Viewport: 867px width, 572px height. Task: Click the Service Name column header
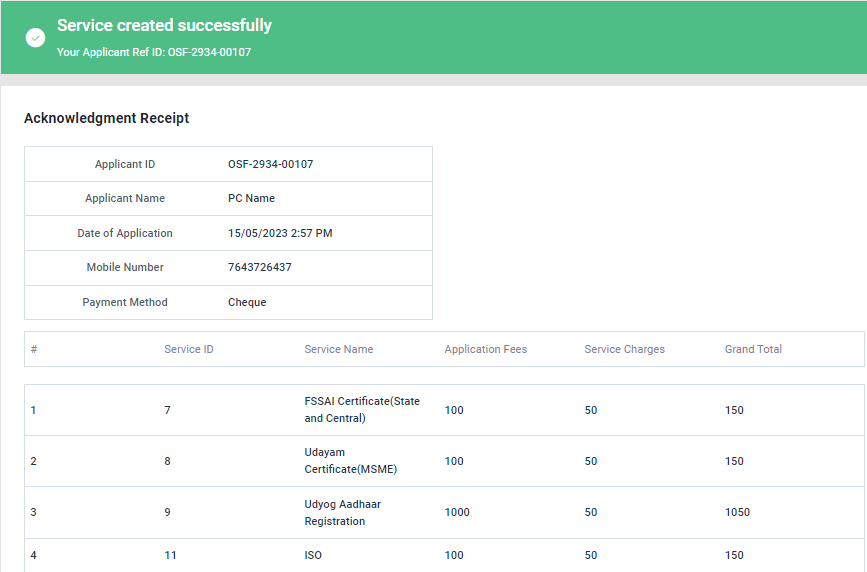coord(338,349)
